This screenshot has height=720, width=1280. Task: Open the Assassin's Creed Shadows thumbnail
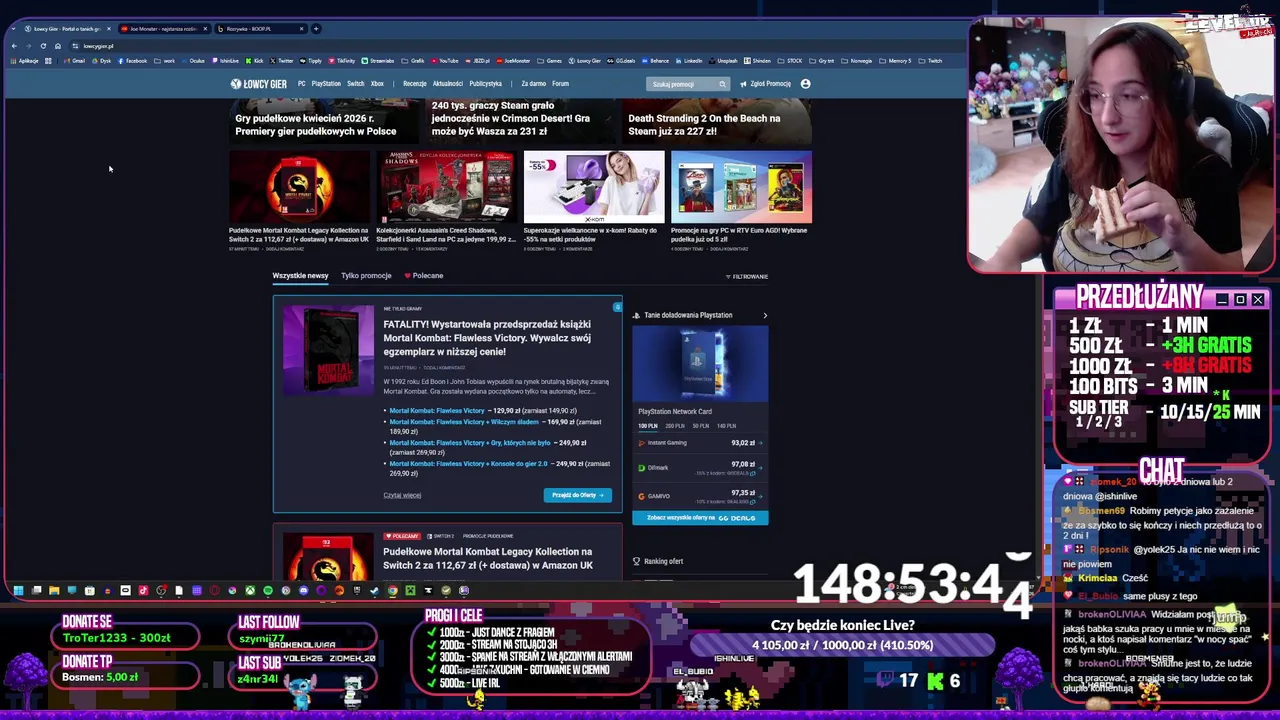click(x=446, y=186)
